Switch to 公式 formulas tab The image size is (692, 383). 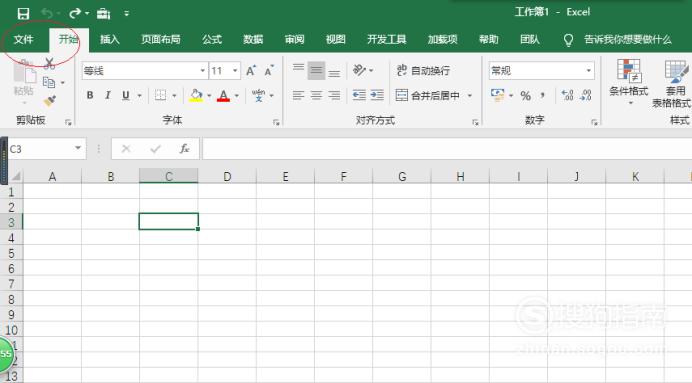click(x=212, y=40)
